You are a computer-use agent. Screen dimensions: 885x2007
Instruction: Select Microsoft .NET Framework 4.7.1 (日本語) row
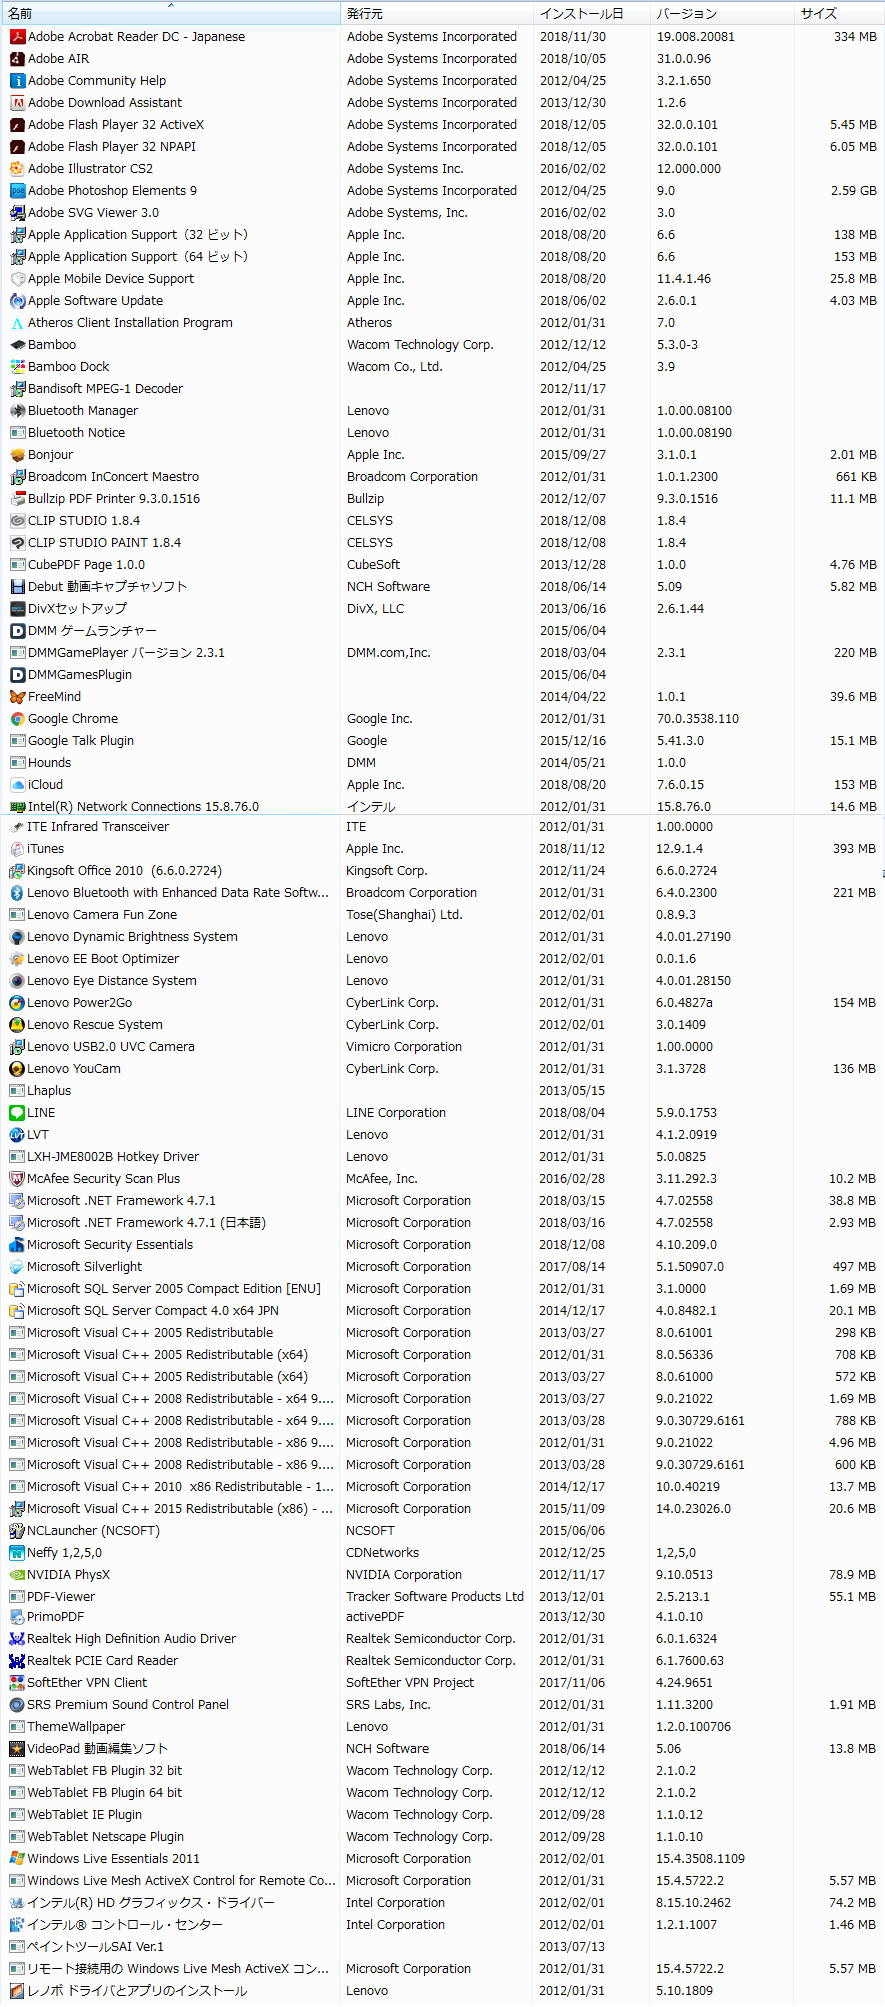[442, 1222]
